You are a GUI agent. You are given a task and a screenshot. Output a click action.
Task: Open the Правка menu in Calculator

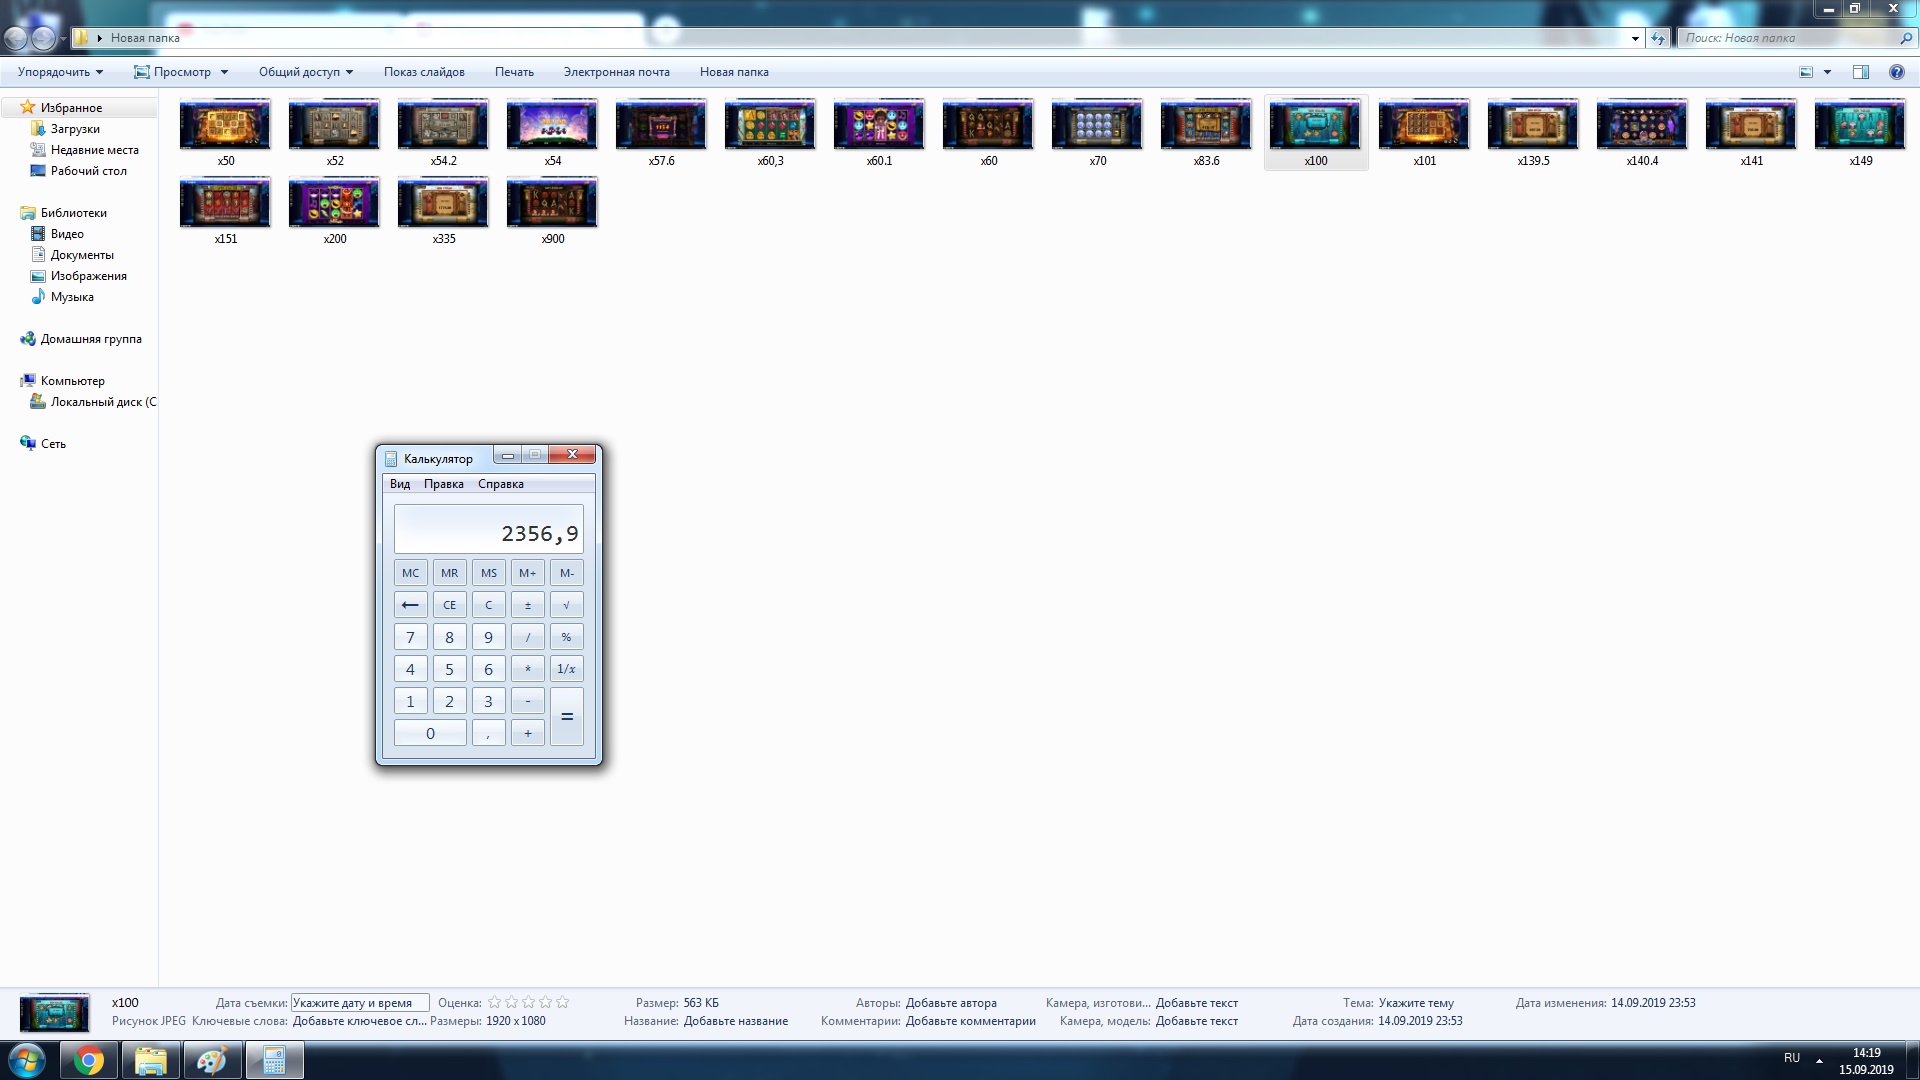click(x=443, y=484)
